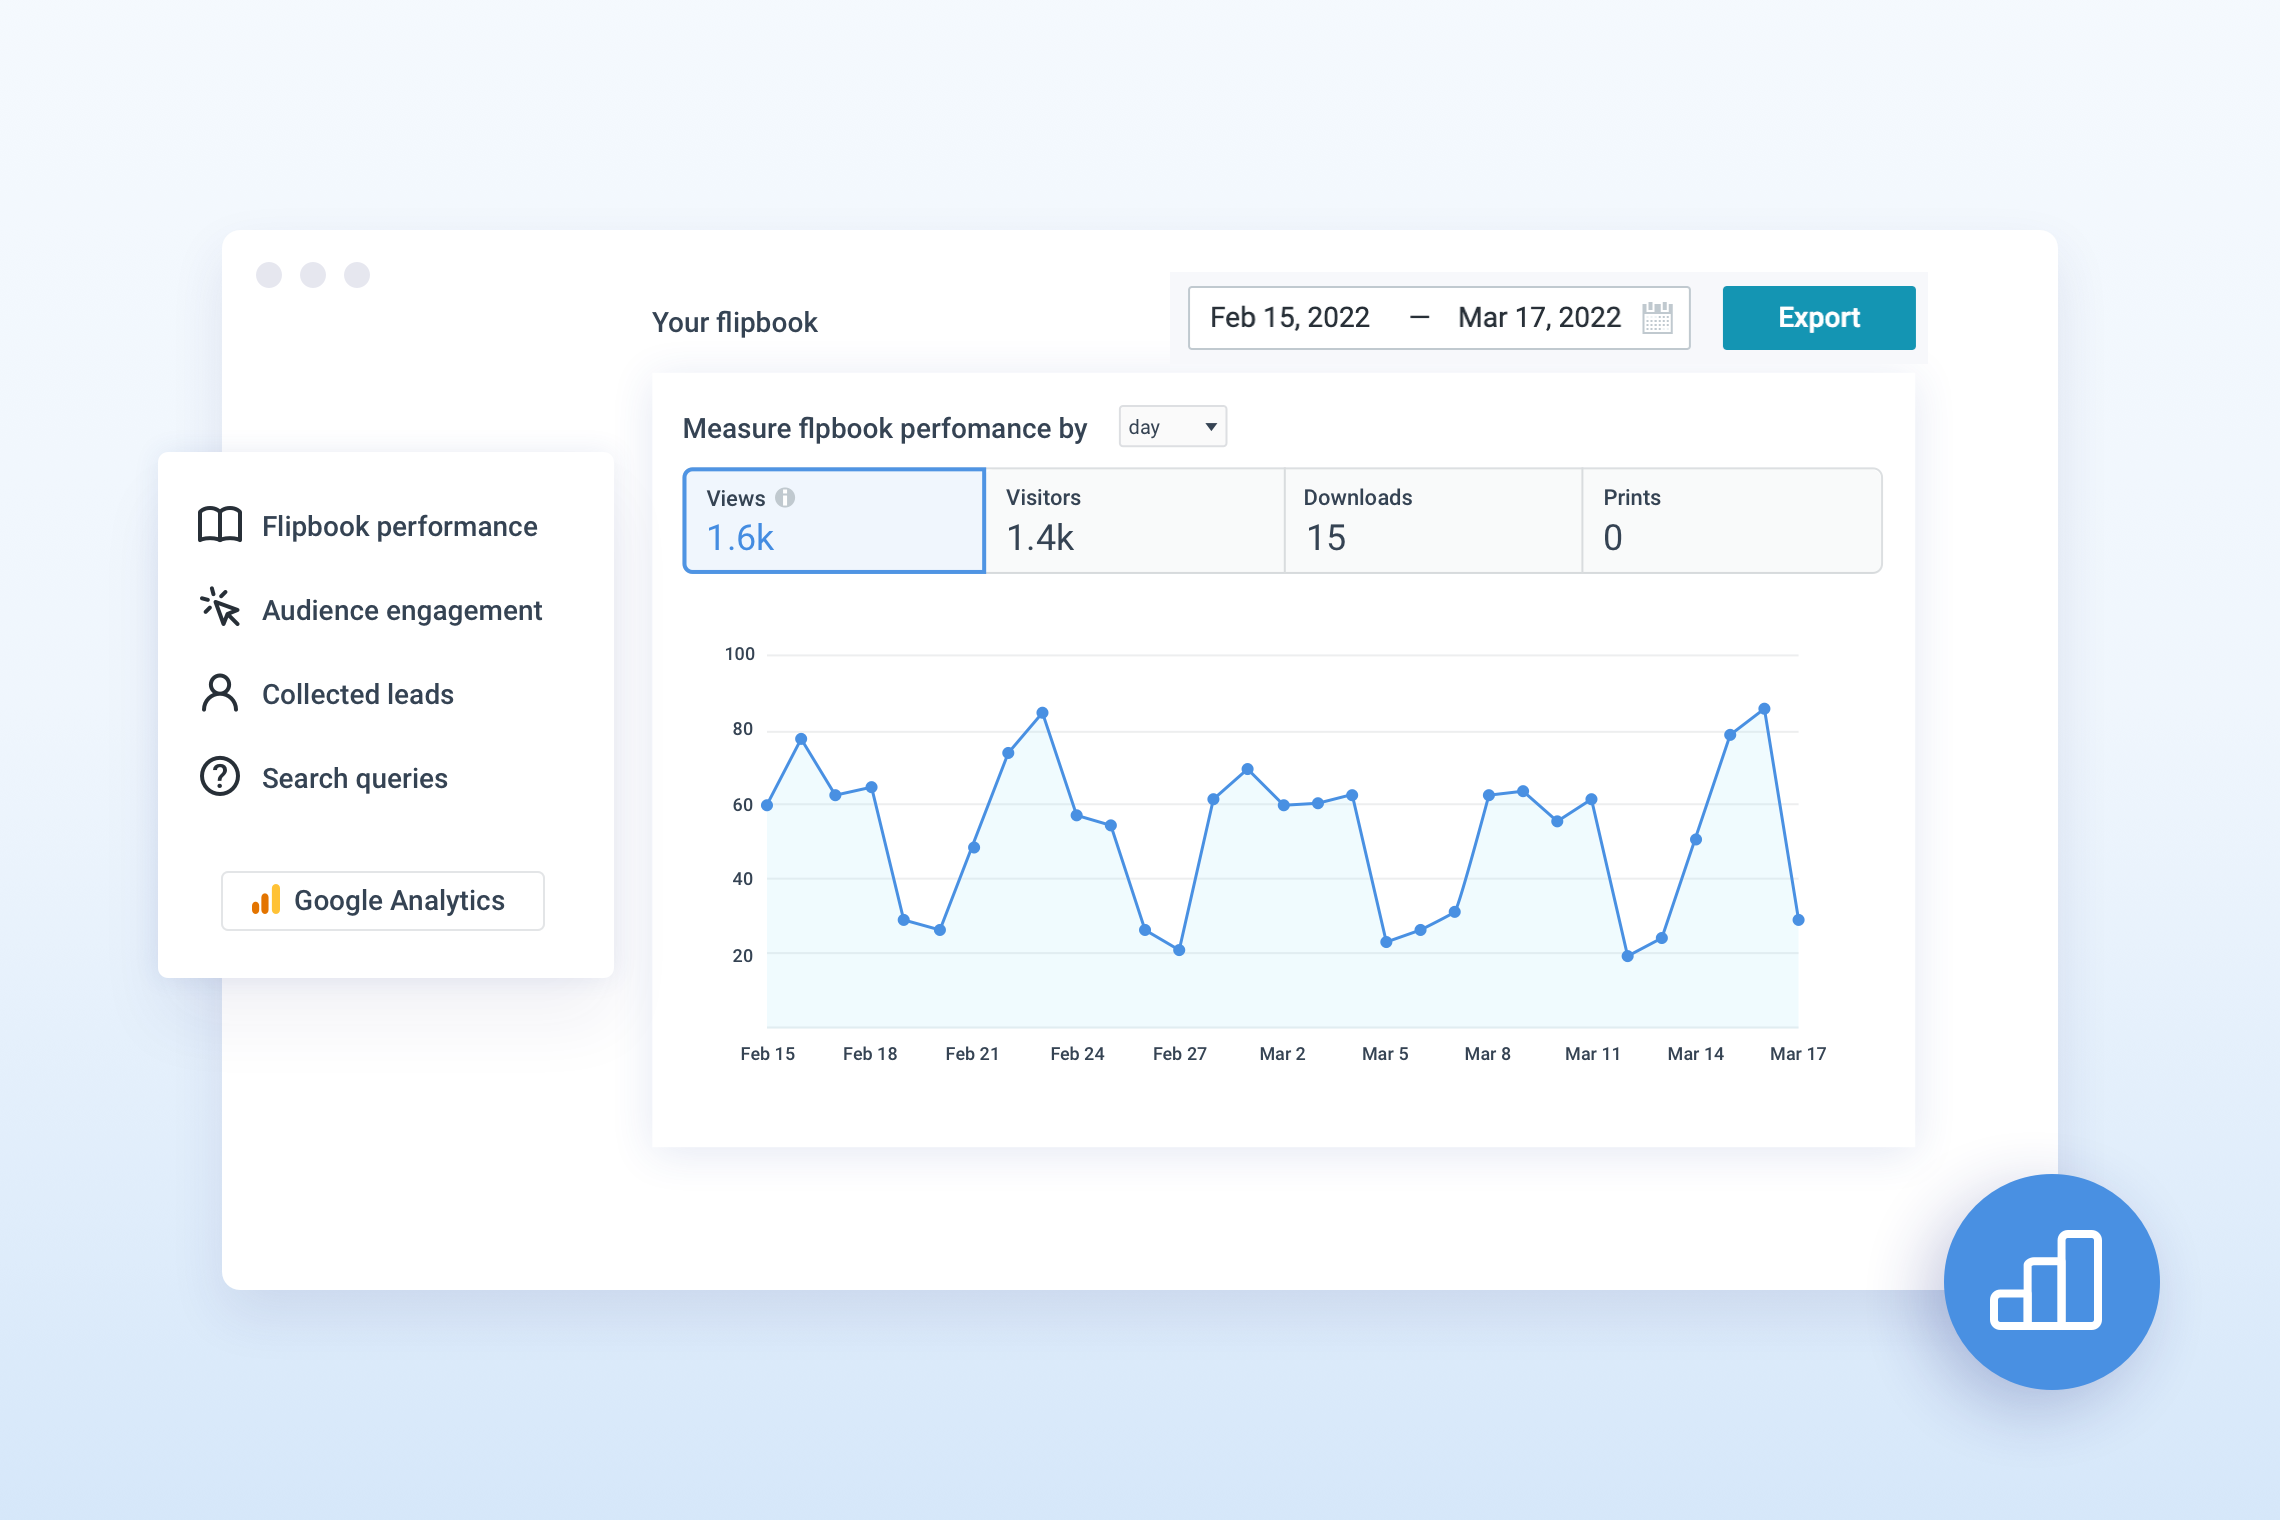The height and width of the screenshot is (1520, 2280).
Task: Open the day performance dropdown
Action: (1171, 427)
